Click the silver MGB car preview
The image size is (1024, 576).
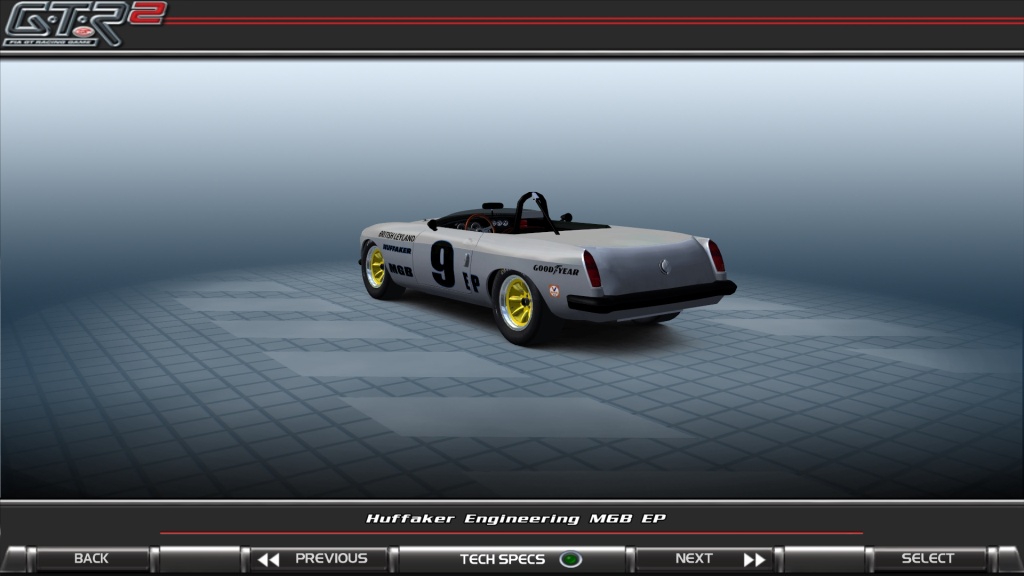547,268
